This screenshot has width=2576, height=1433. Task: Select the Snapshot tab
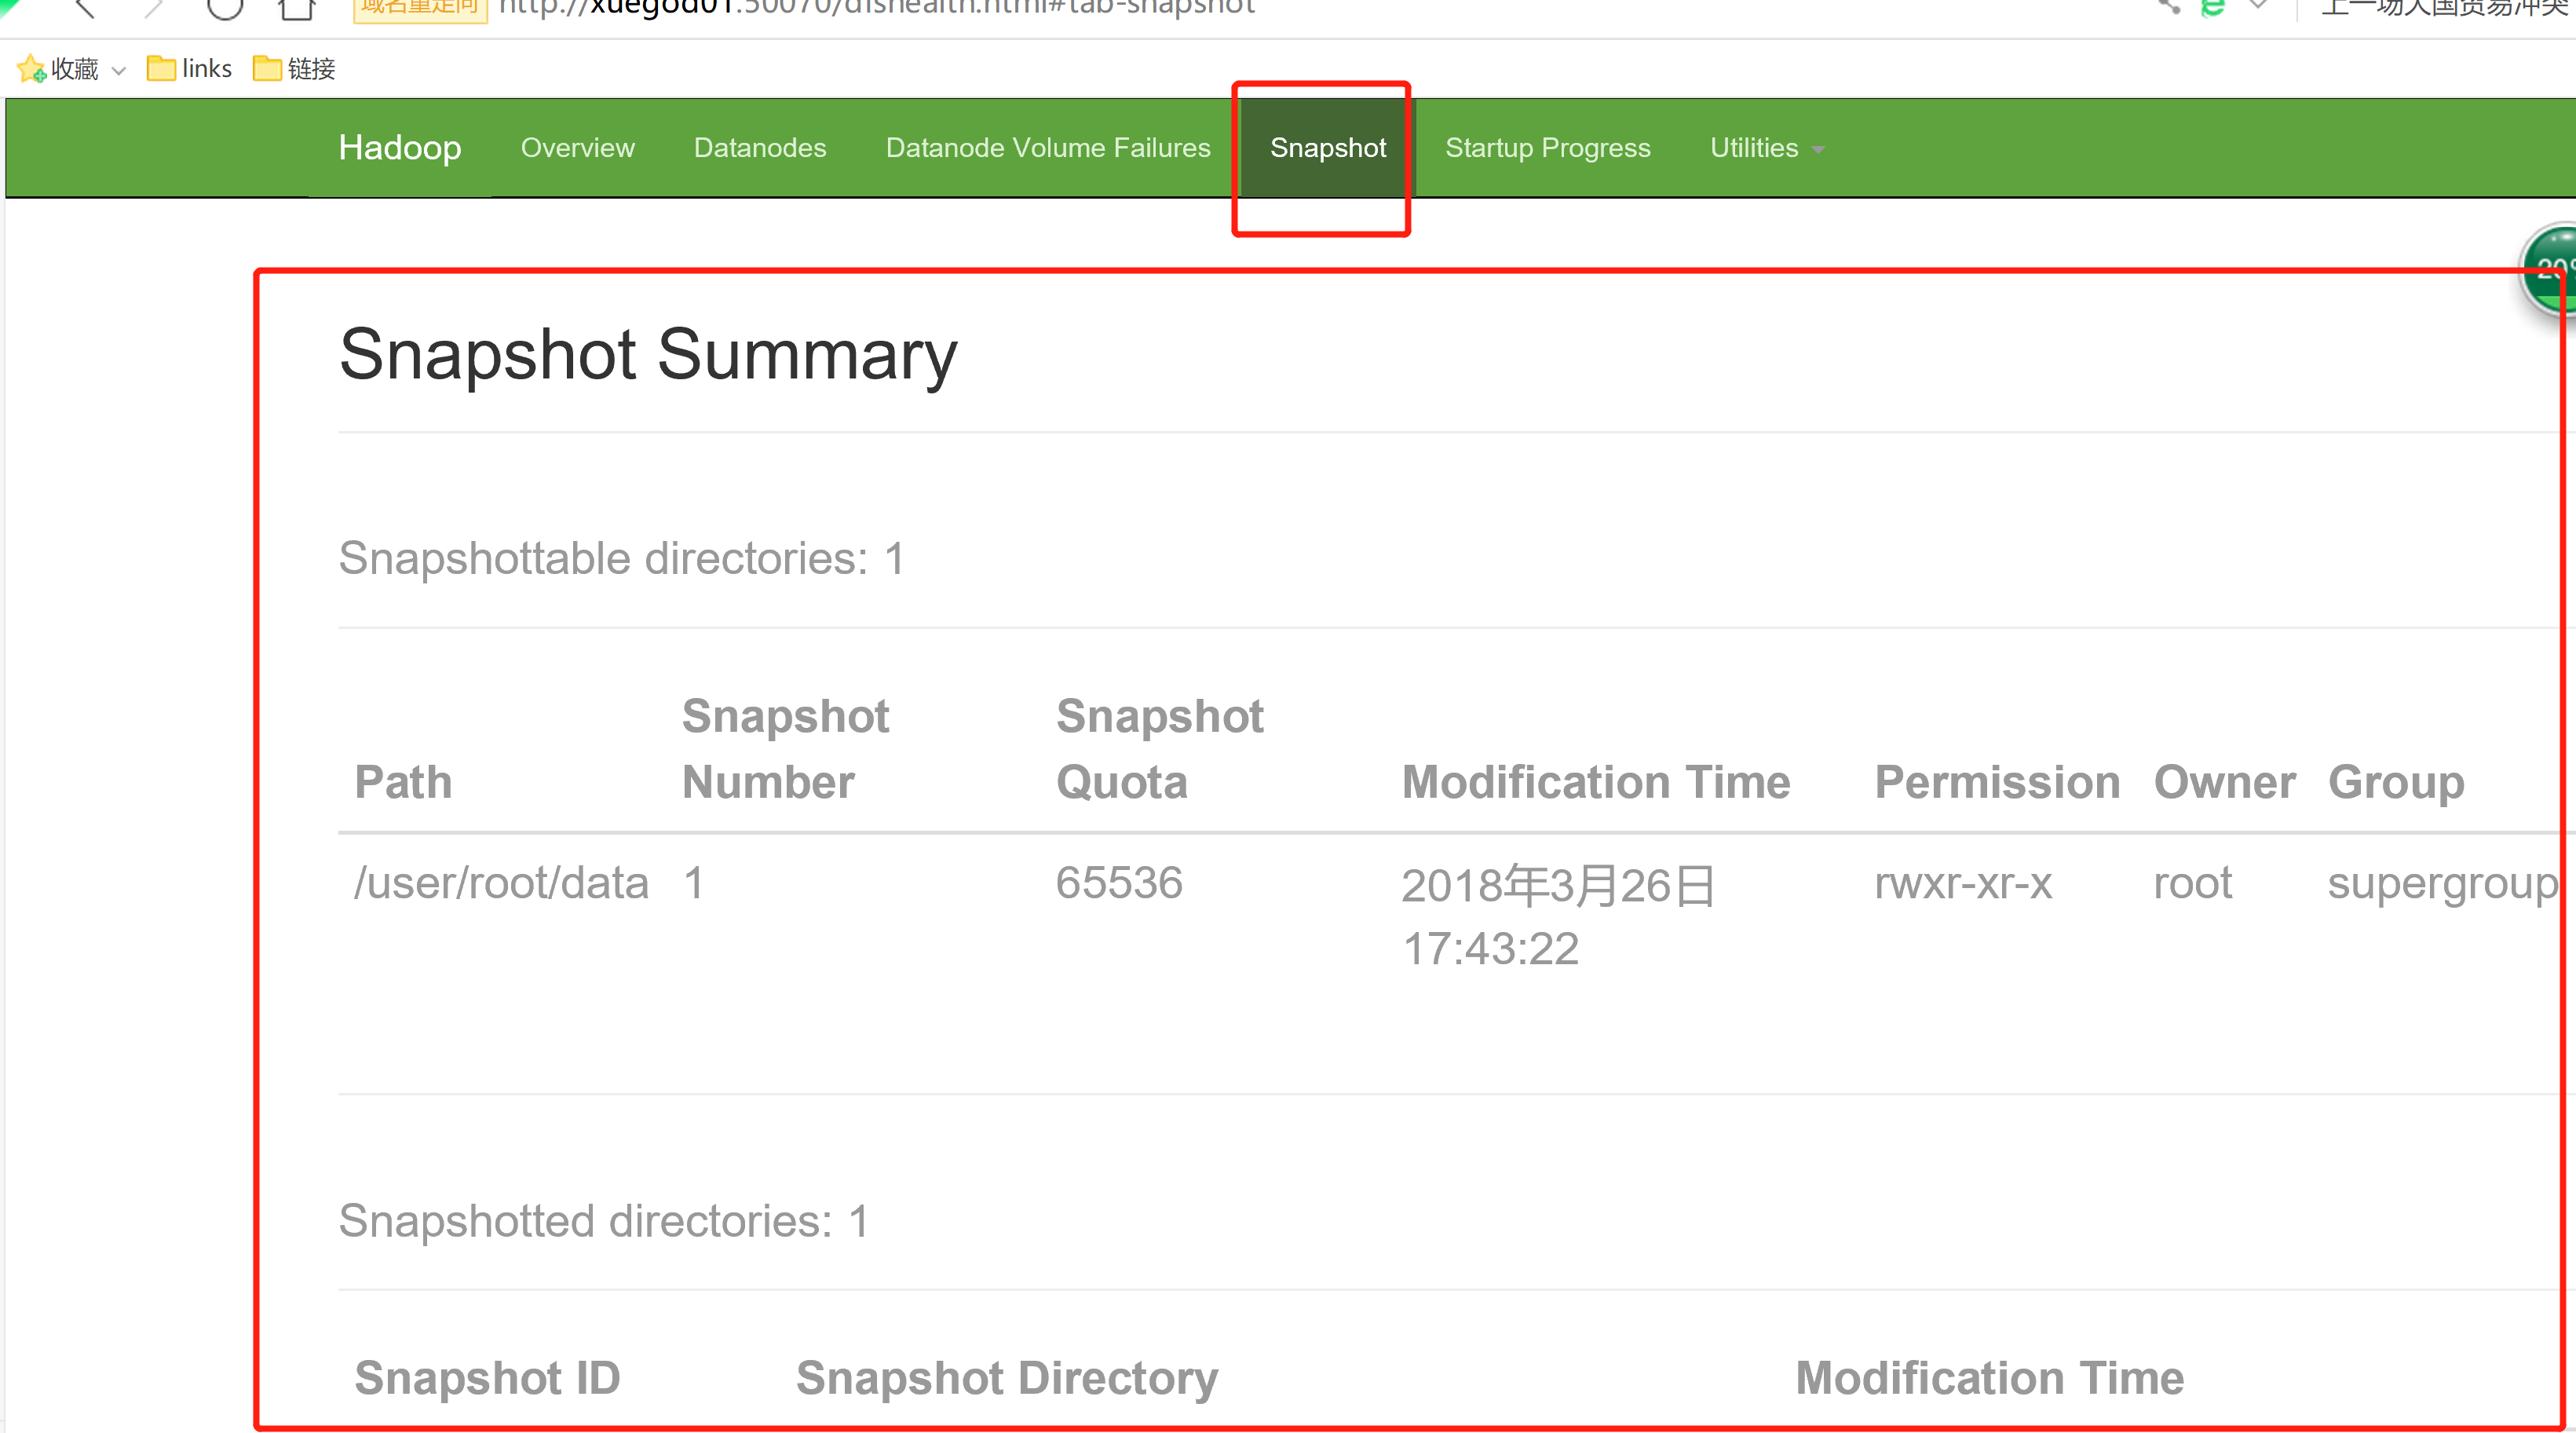[x=1327, y=148]
